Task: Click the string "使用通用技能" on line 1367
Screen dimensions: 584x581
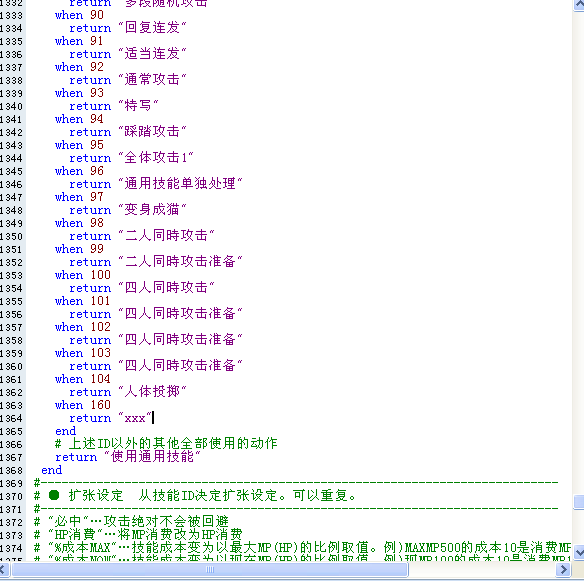Action: [152, 457]
